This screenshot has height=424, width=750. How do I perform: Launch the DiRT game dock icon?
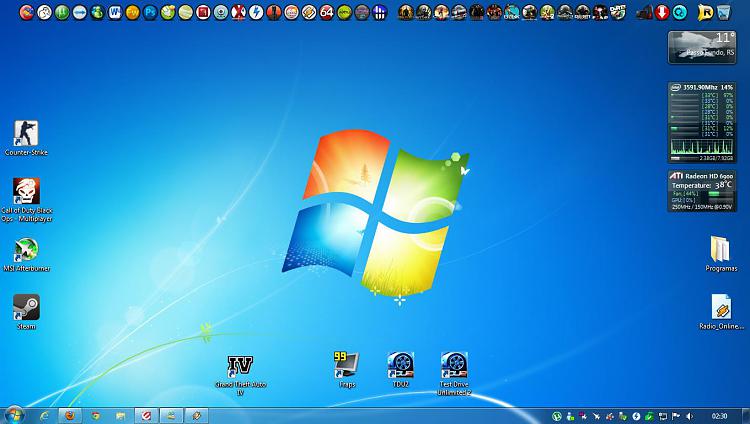point(618,12)
